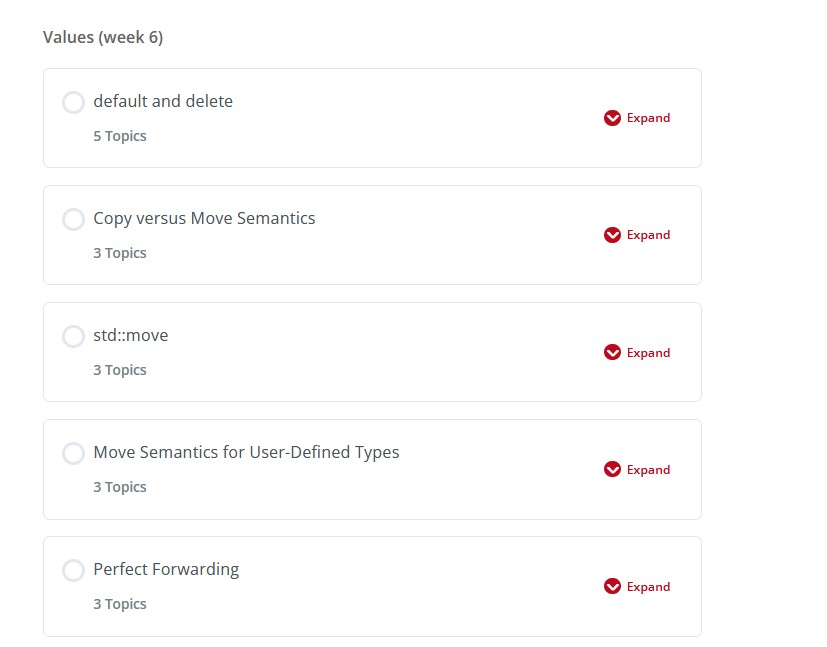827x647 pixels.
Task: Expand Move Semantics for User-Defined Types lesson
Action: pos(648,469)
